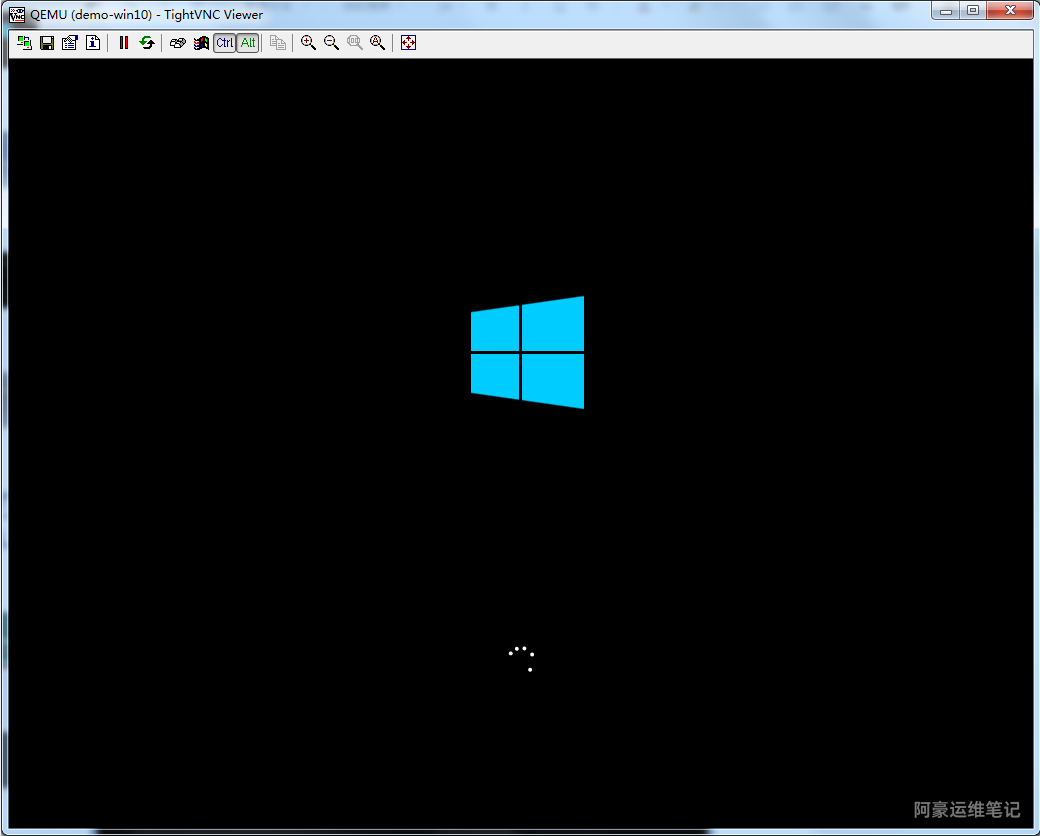The image size is (1040, 836).
Task: Select the Auto zoom magnifier icon
Action: point(377,43)
